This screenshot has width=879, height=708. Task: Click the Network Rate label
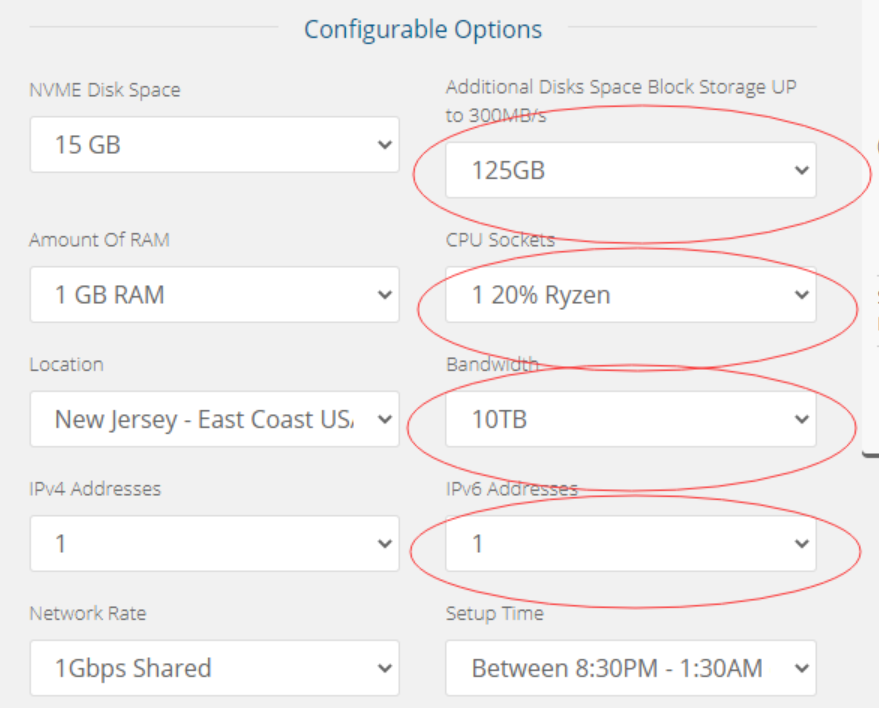[x=87, y=613]
